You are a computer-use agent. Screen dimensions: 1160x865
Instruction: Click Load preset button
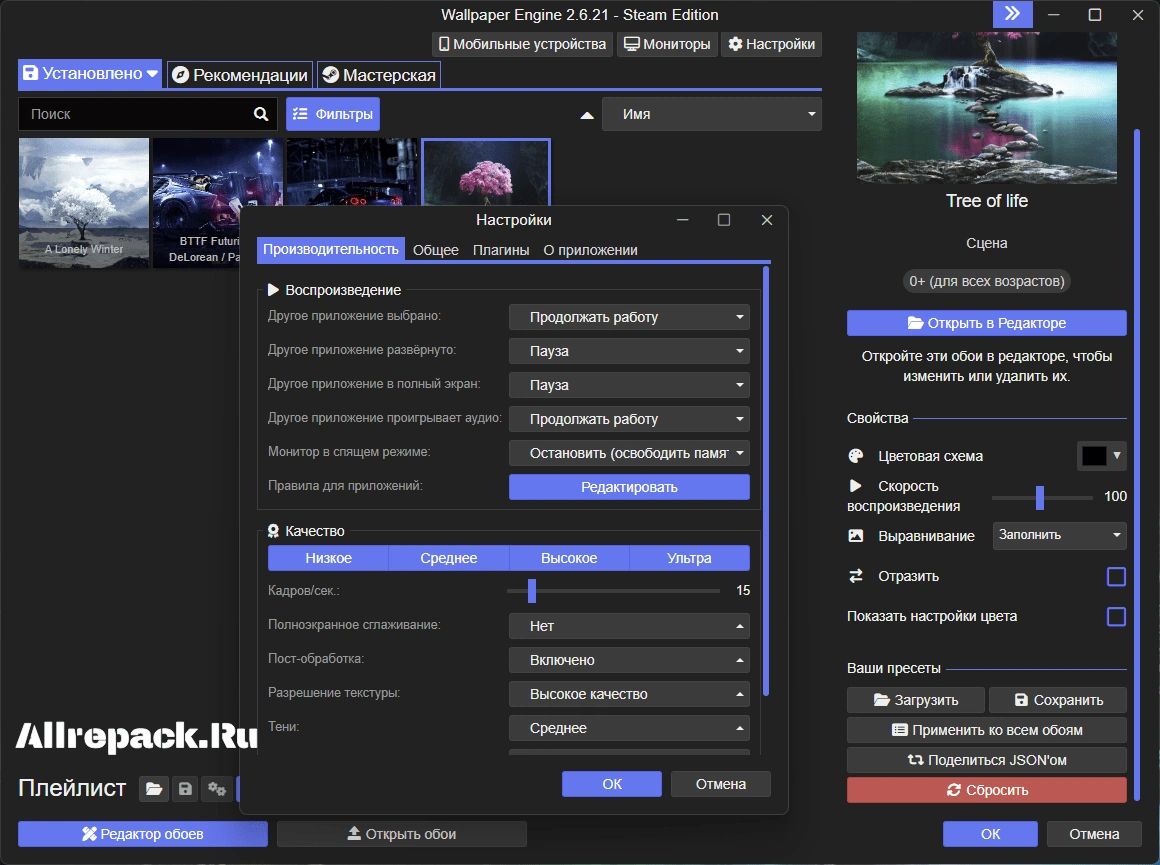tap(915, 700)
